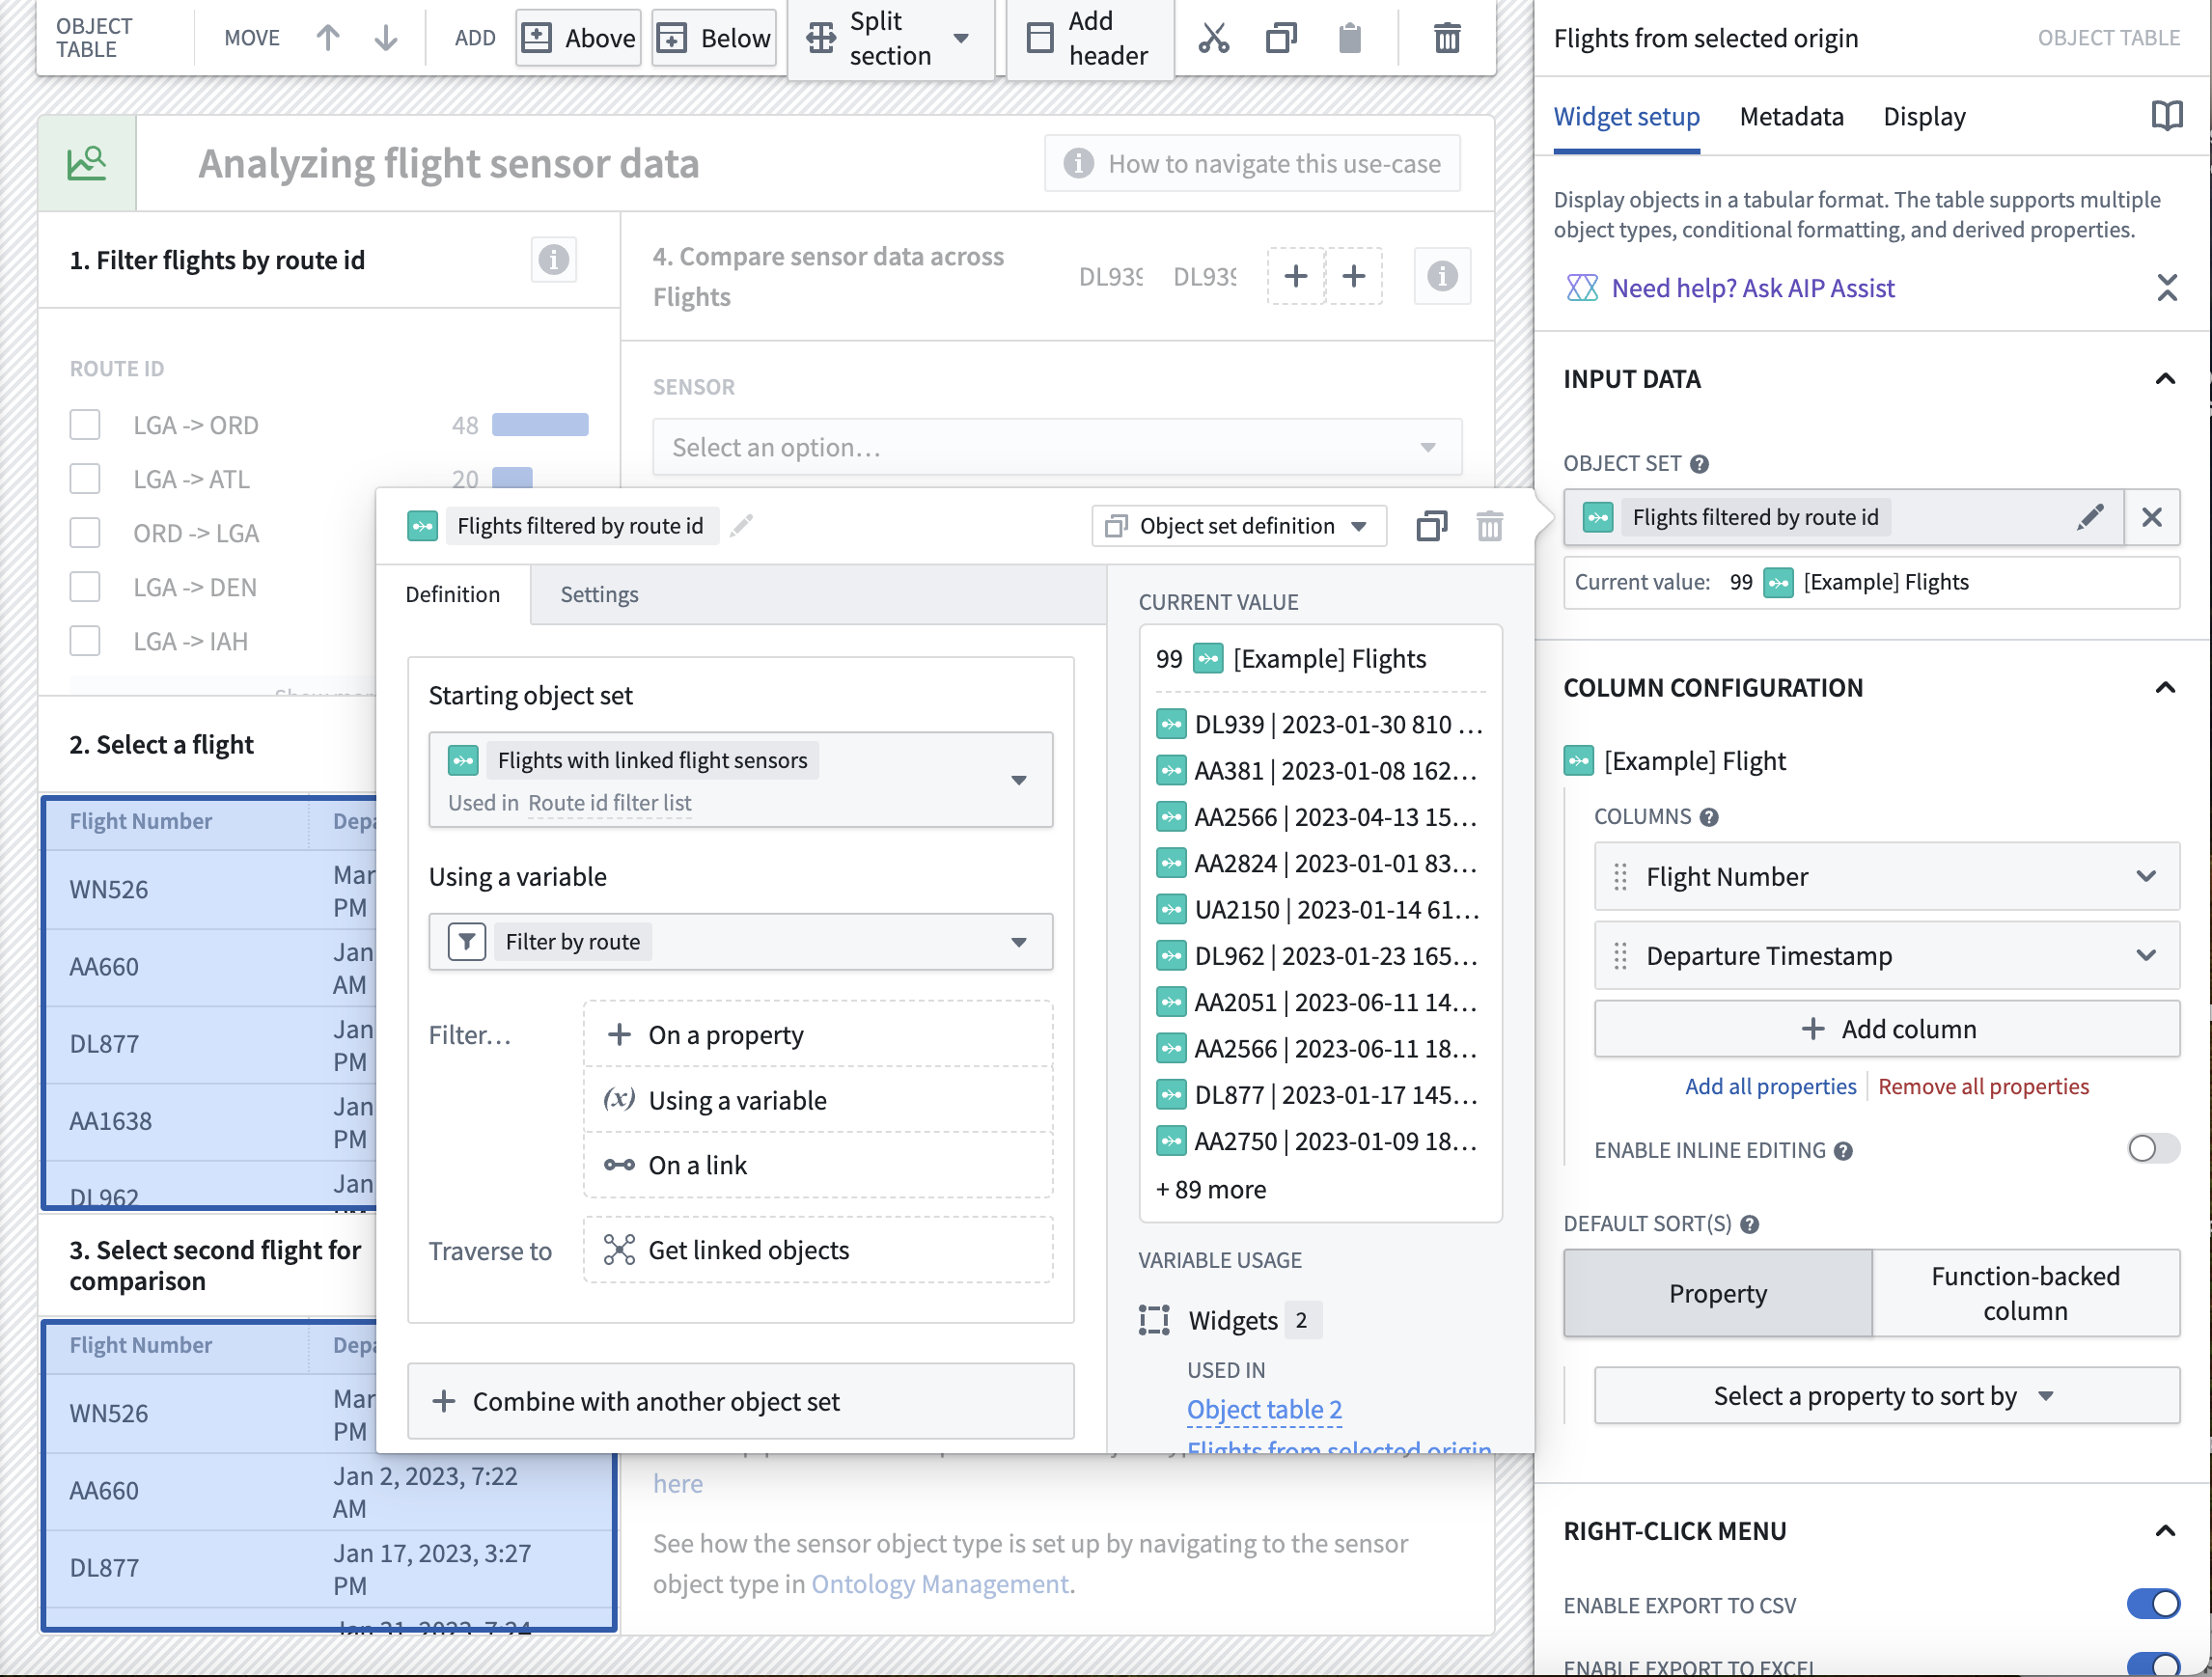Image resolution: width=2212 pixels, height=1677 pixels.
Task: Delete the variable using popup trash icon
Action: click(1489, 525)
